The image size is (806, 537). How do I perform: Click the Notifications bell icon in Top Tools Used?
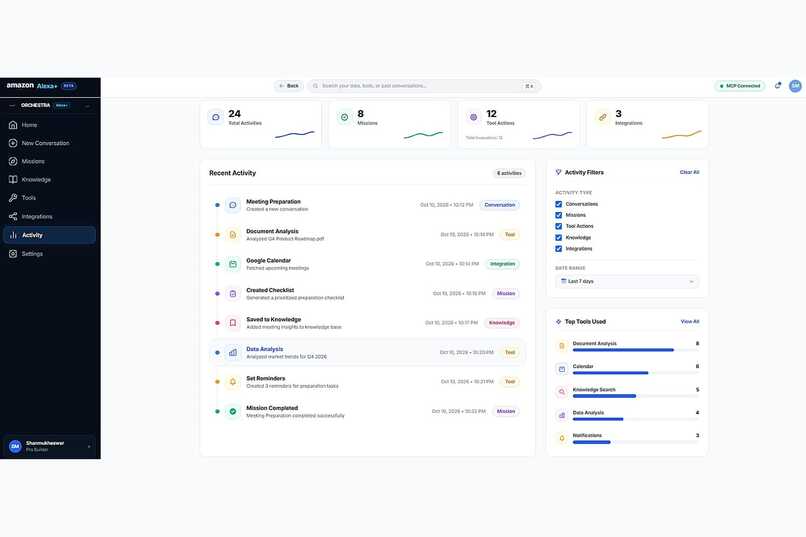point(562,438)
